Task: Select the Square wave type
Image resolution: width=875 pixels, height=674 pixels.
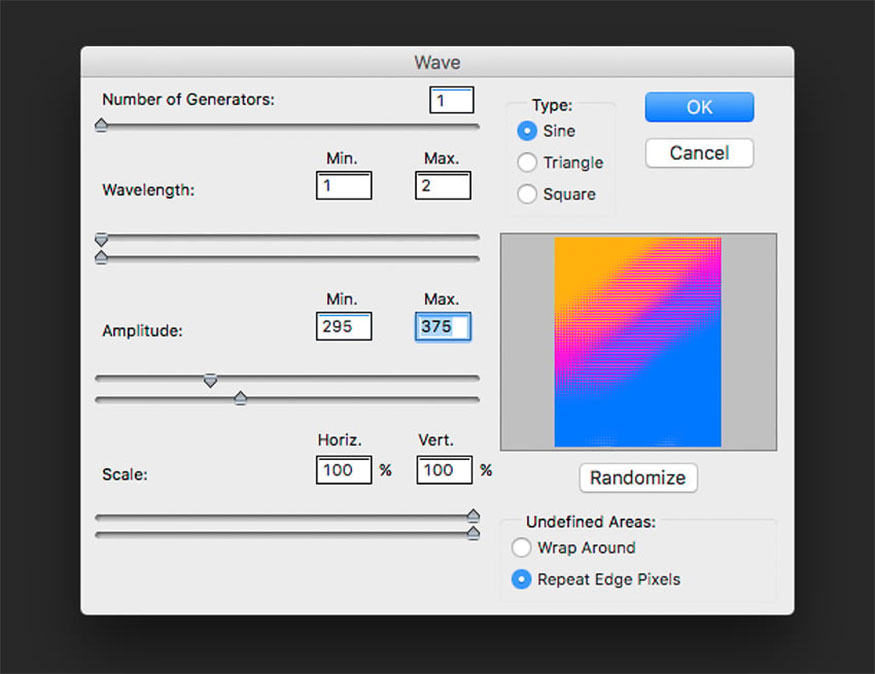Action: pyautogui.click(x=527, y=195)
